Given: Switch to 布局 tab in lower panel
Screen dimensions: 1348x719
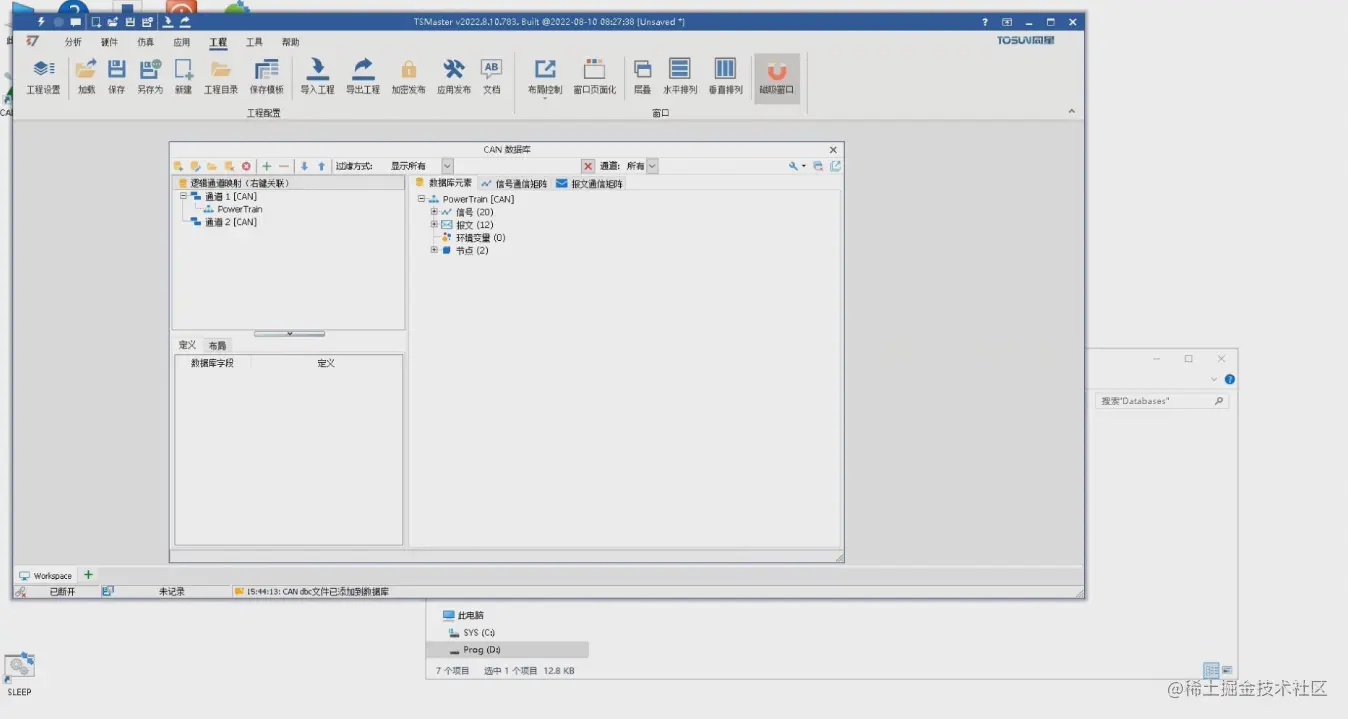Looking at the screenshot, I should point(217,345).
